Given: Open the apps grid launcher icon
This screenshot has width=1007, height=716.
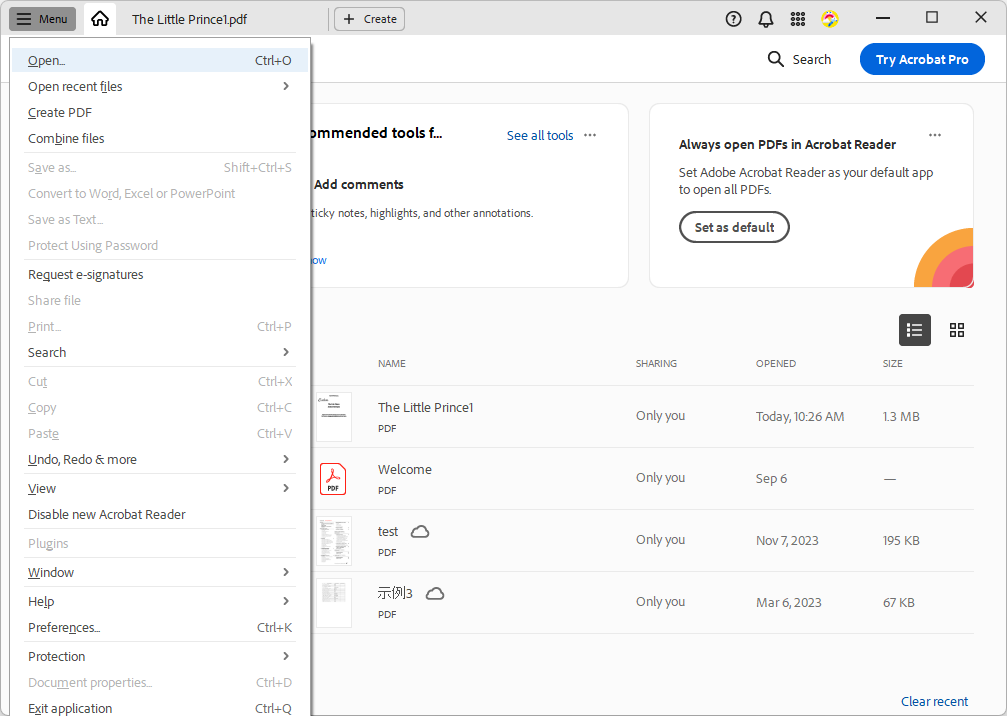Looking at the screenshot, I should [798, 19].
